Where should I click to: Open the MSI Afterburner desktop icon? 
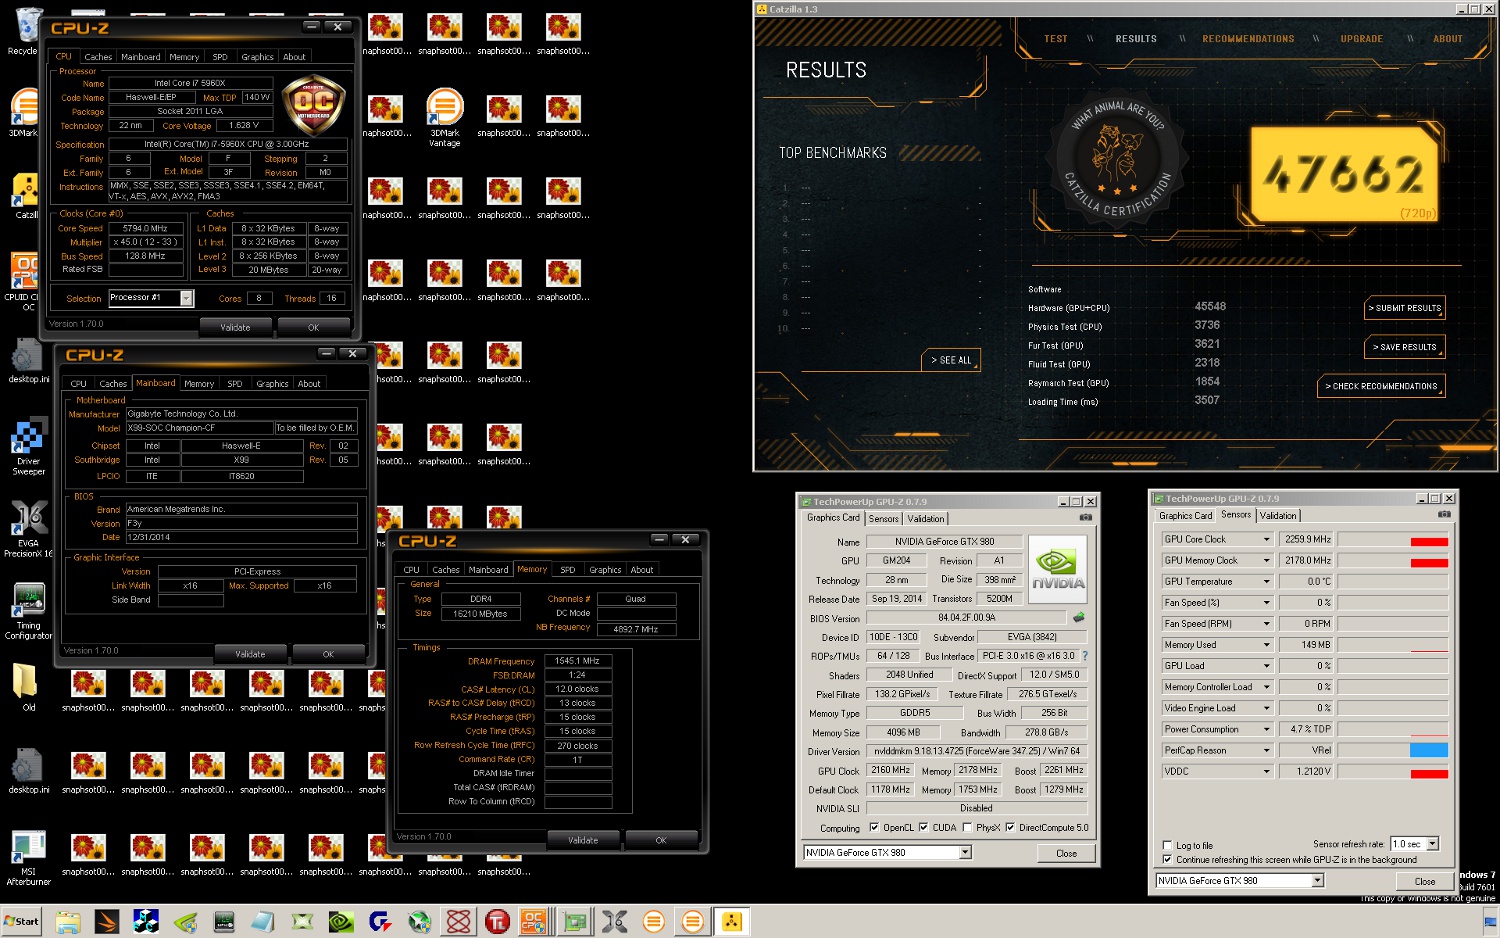click(28, 858)
